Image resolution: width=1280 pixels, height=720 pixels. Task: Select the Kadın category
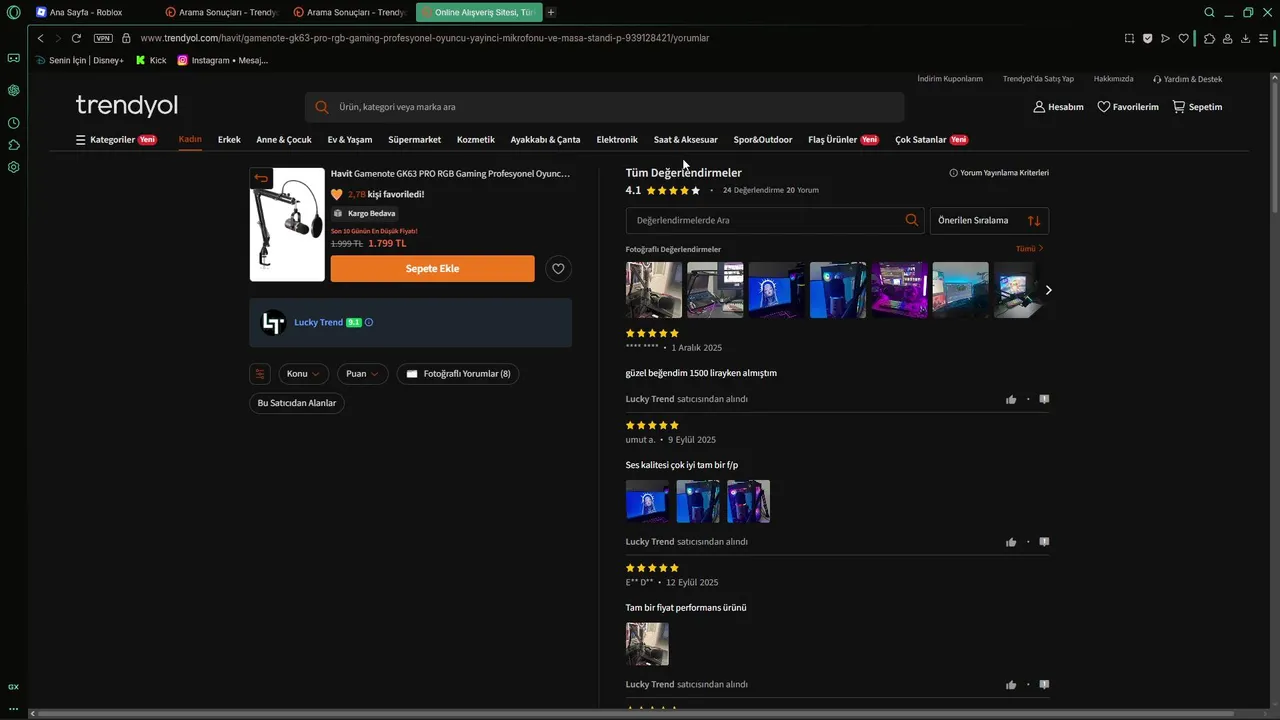(x=190, y=140)
